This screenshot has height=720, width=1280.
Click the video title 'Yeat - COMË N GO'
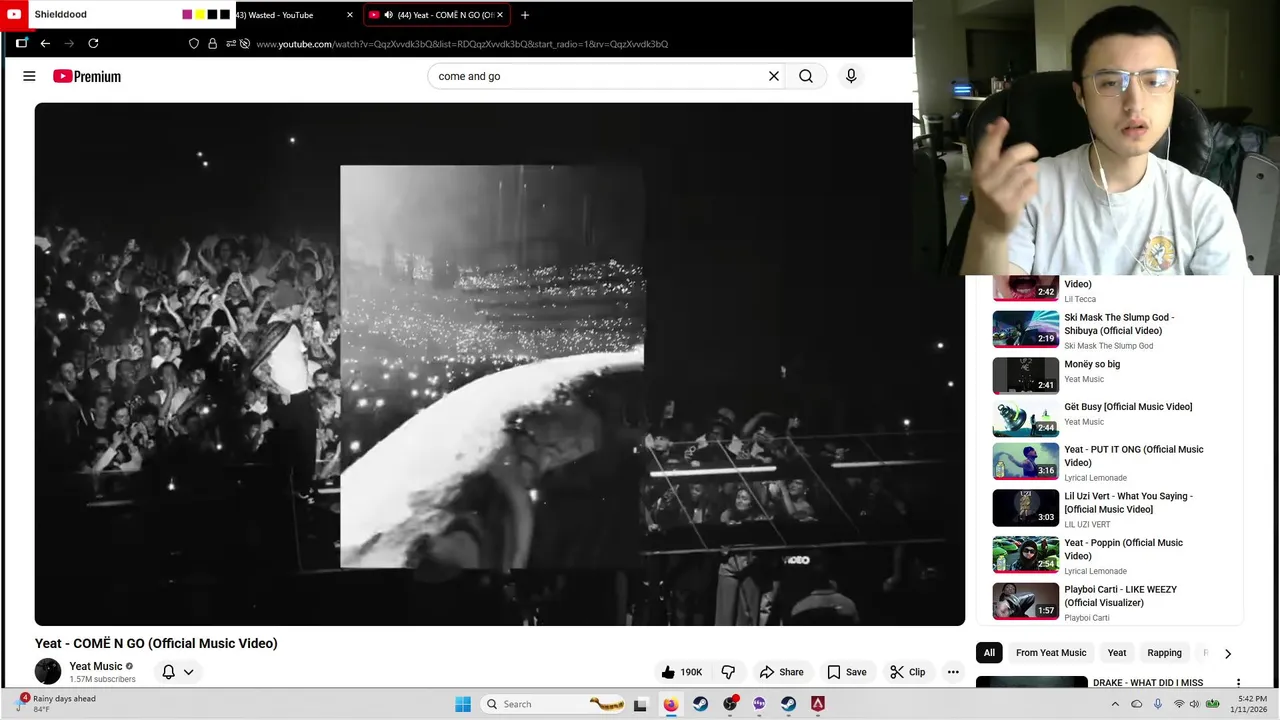pos(156,643)
